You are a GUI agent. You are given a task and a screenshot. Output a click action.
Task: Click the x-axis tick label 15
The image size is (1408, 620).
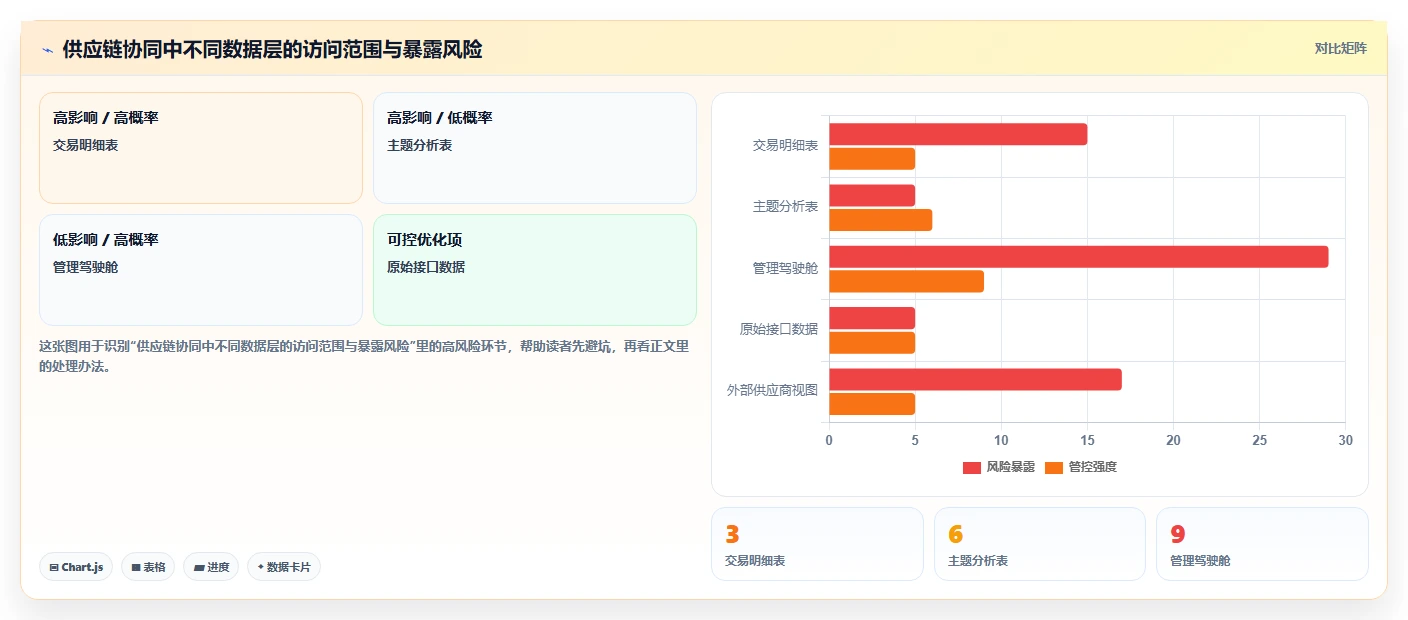coord(1087,441)
